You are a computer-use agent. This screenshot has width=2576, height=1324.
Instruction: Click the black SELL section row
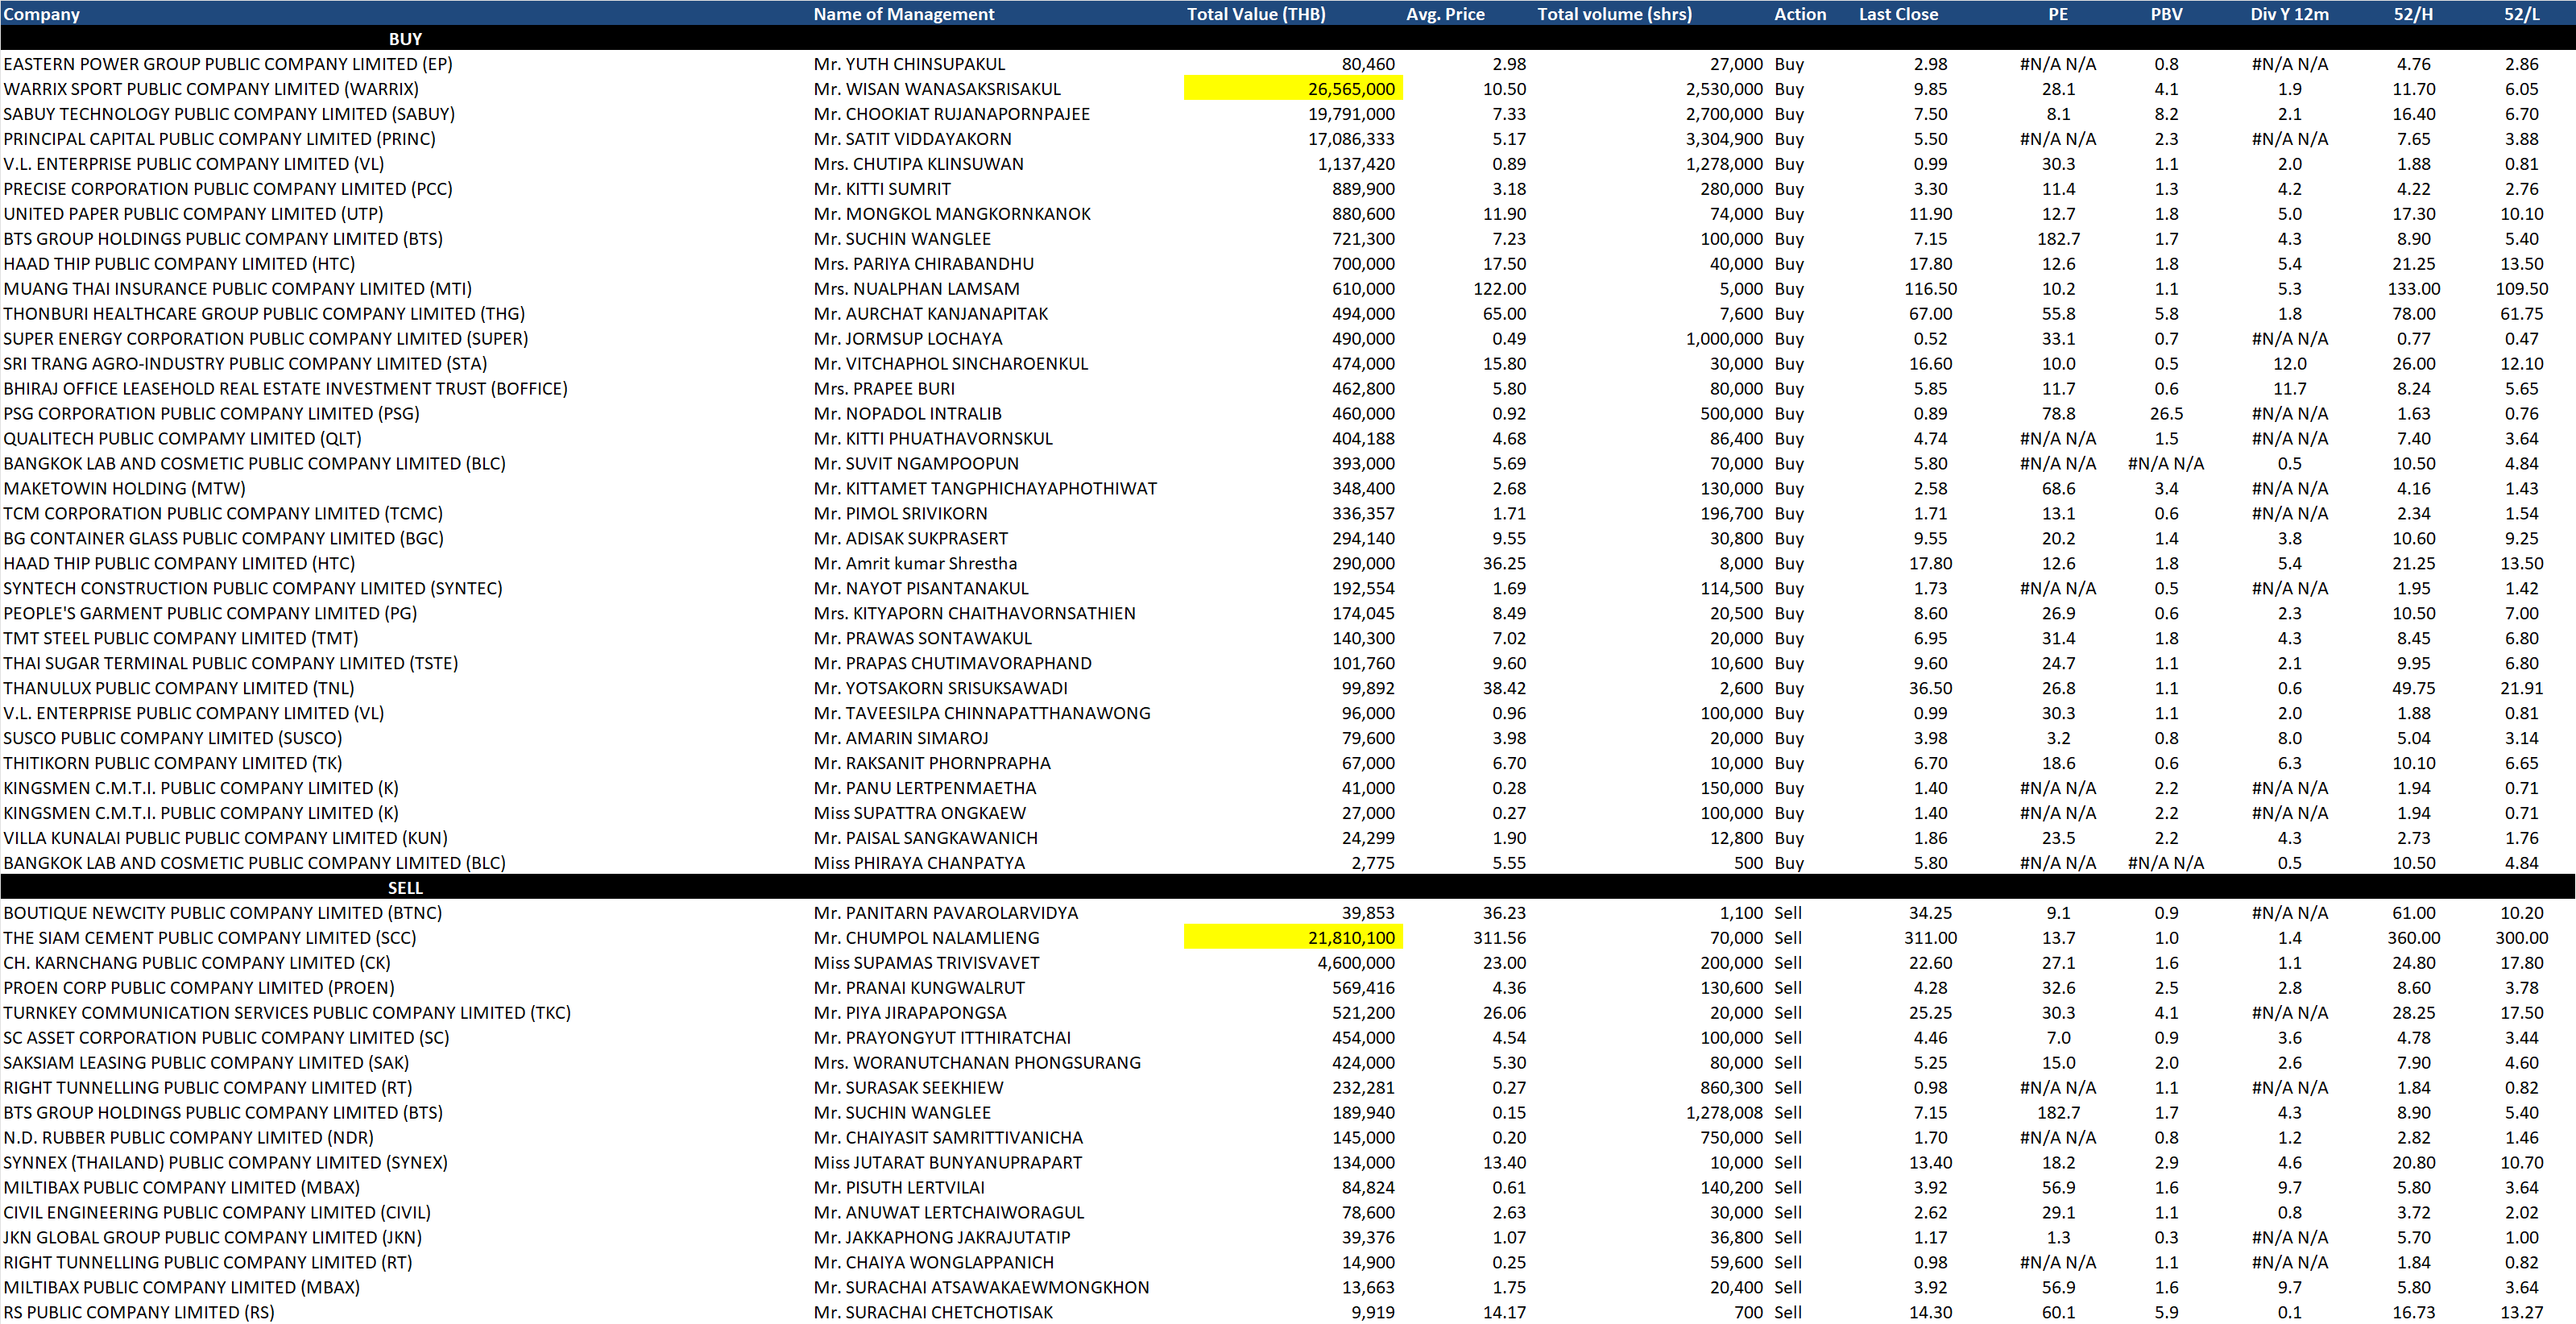[x=405, y=888]
